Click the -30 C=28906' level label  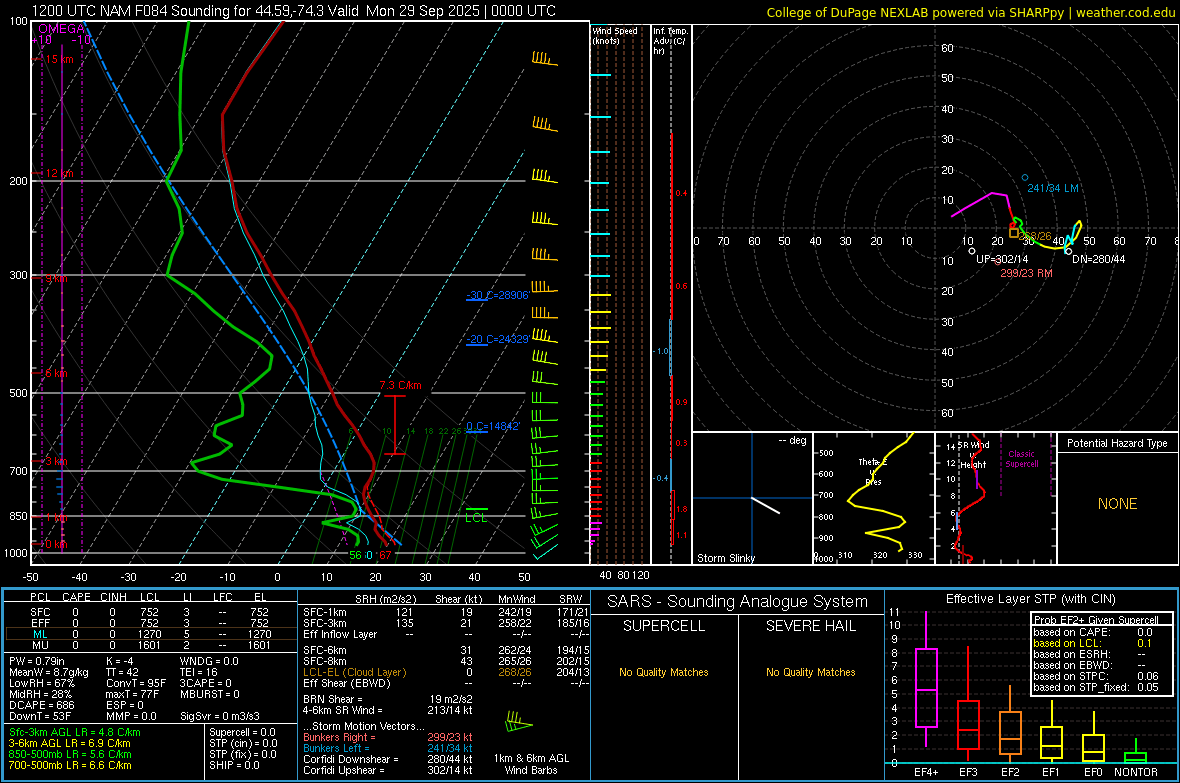point(497,295)
